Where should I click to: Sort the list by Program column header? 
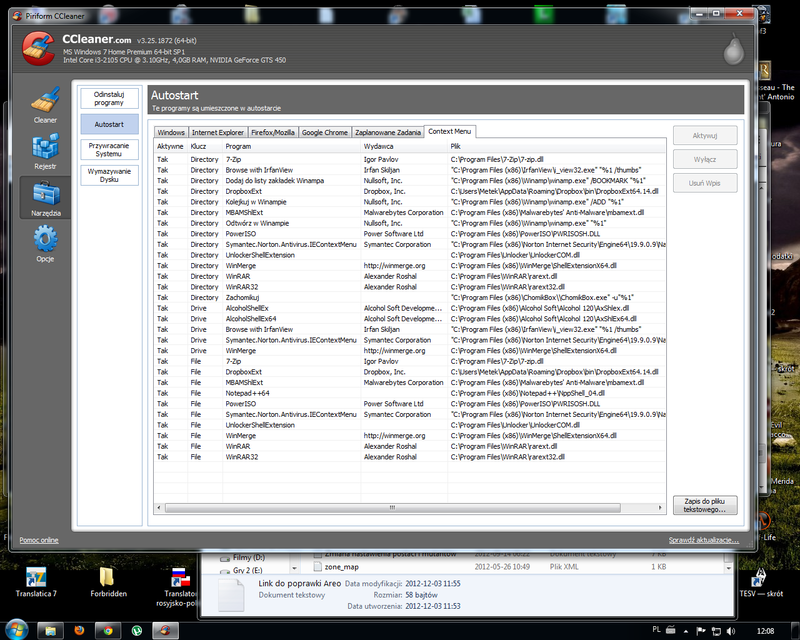point(240,146)
